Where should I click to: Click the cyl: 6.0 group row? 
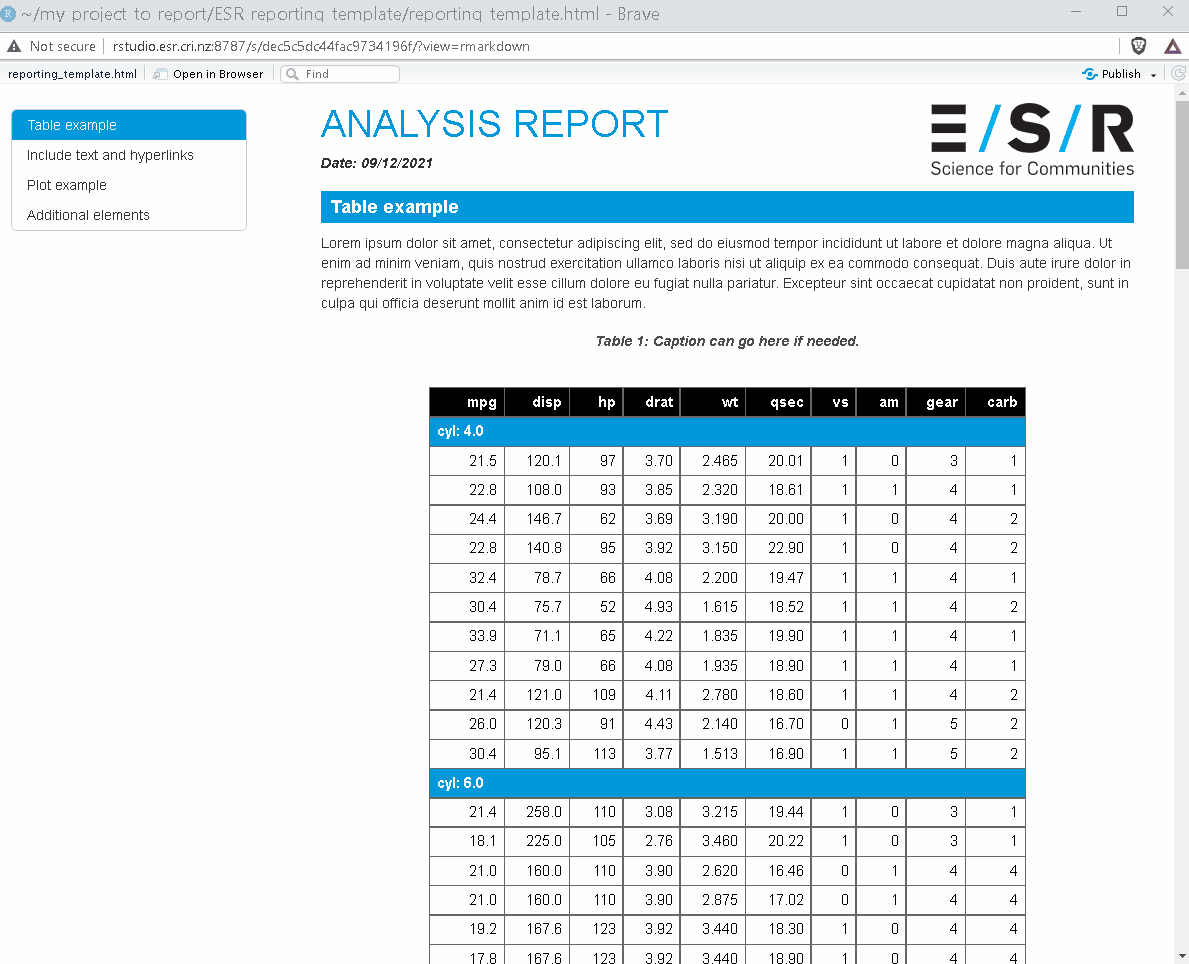tap(727, 783)
